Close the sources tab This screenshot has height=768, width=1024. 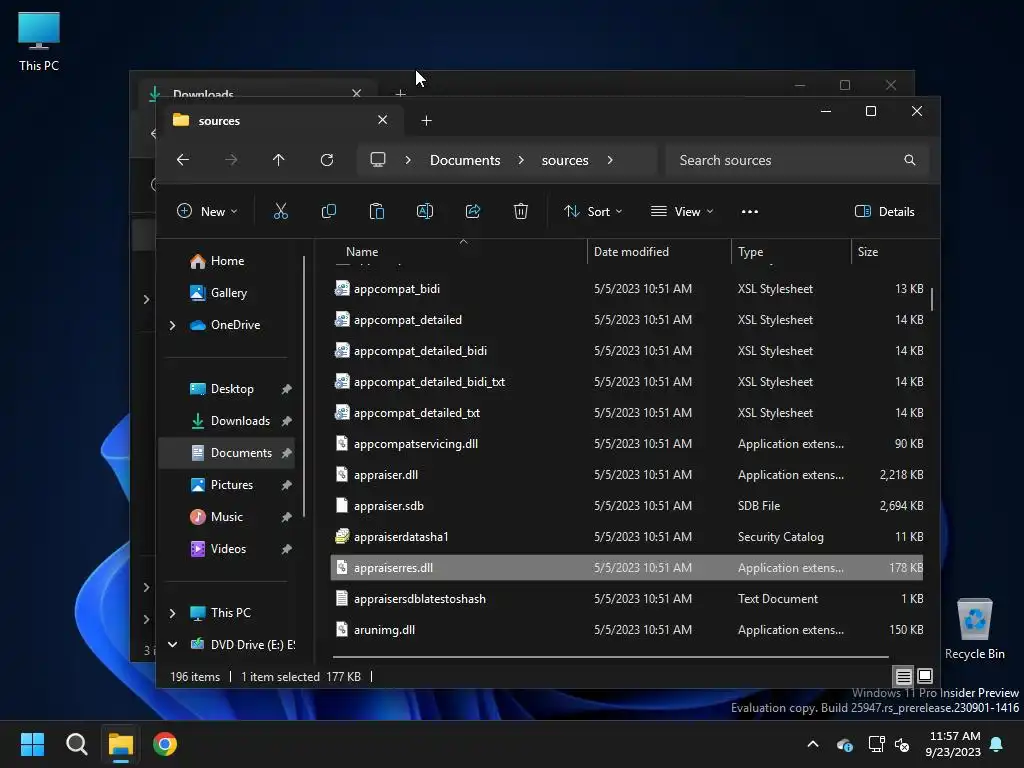click(383, 120)
